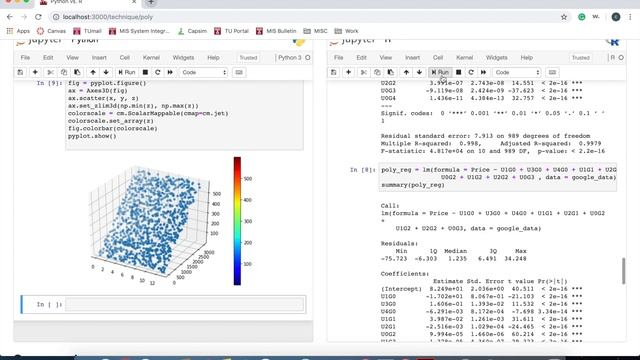Open the Edit menu in the R notebook

(x=361, y=58)
